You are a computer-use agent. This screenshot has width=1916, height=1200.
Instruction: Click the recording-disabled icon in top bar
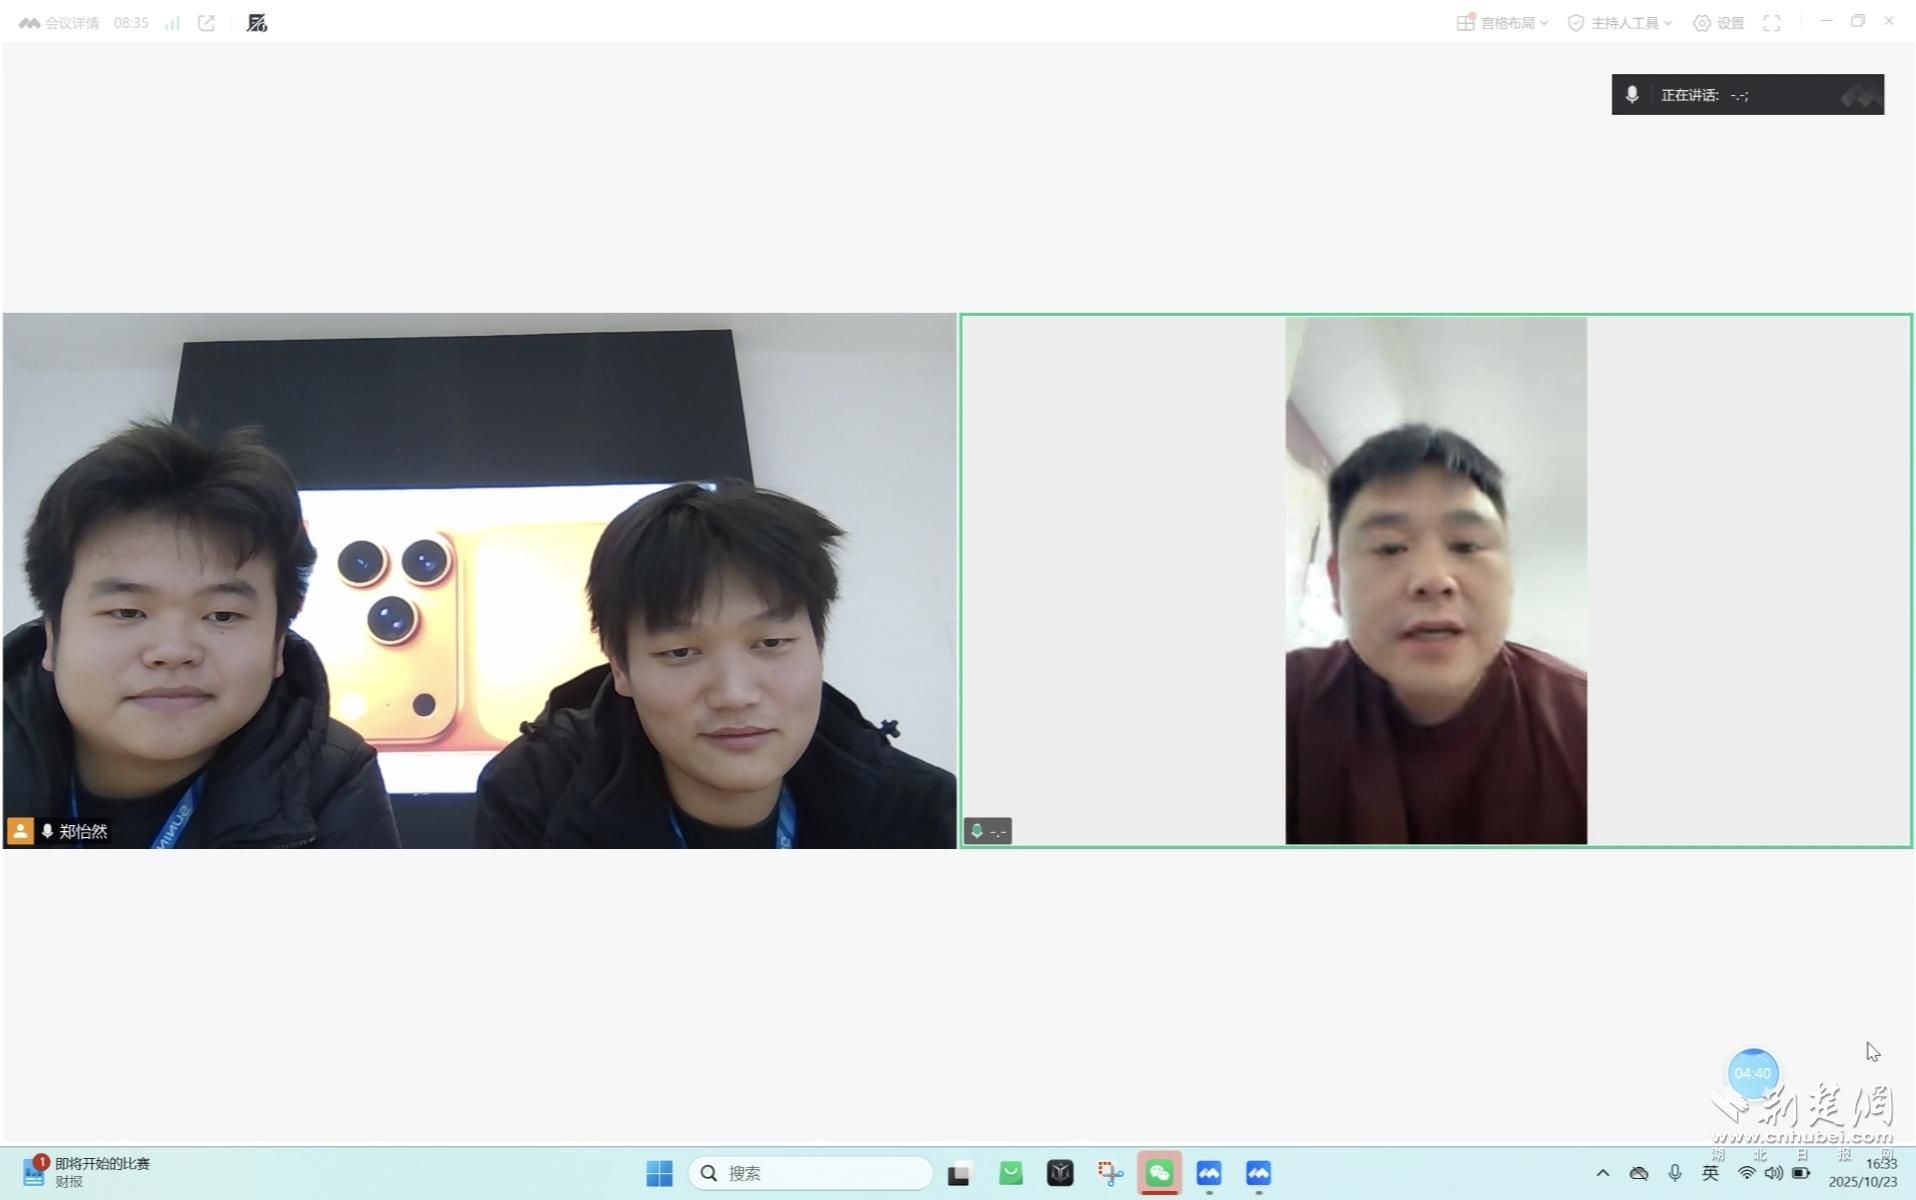click(257, 23)
